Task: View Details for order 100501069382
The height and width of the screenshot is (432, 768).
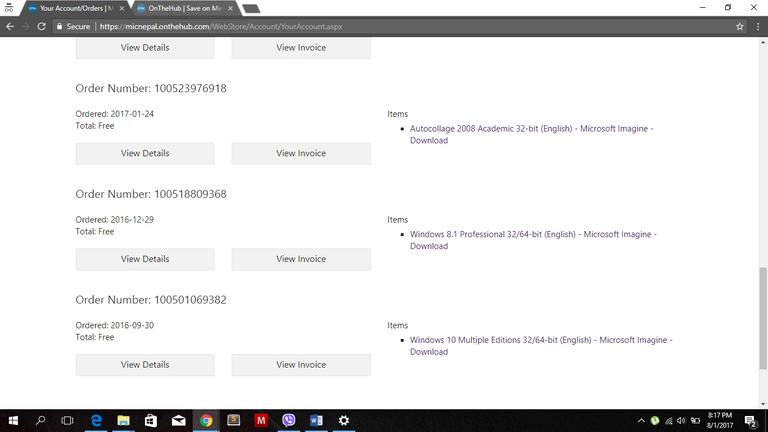Action: (145, 365)
